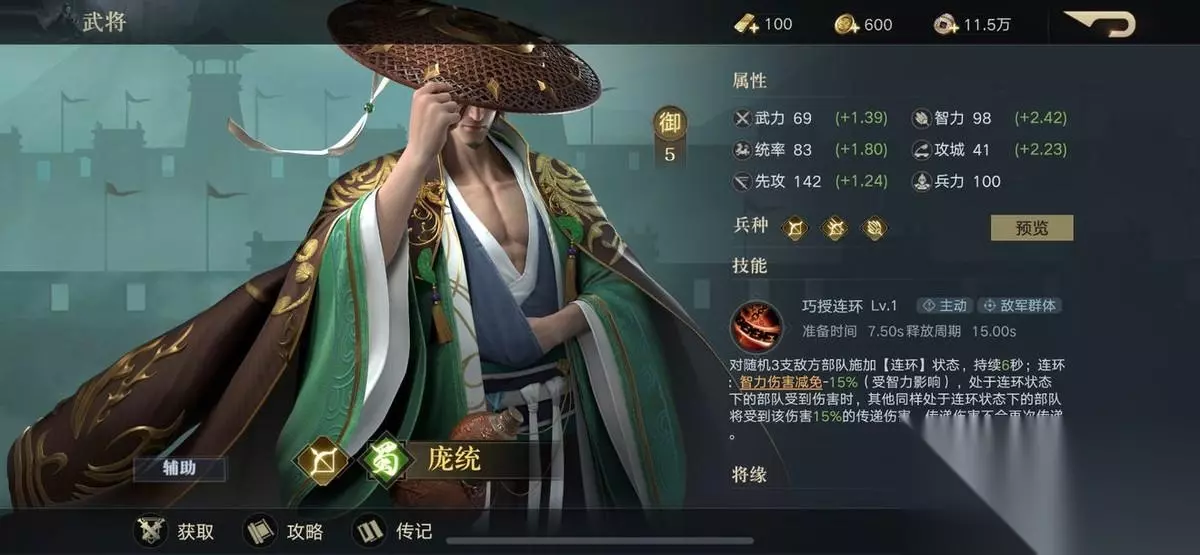Tap the 辅助 support role label
The image size is (1200, 555).
[x=180, y=468]
